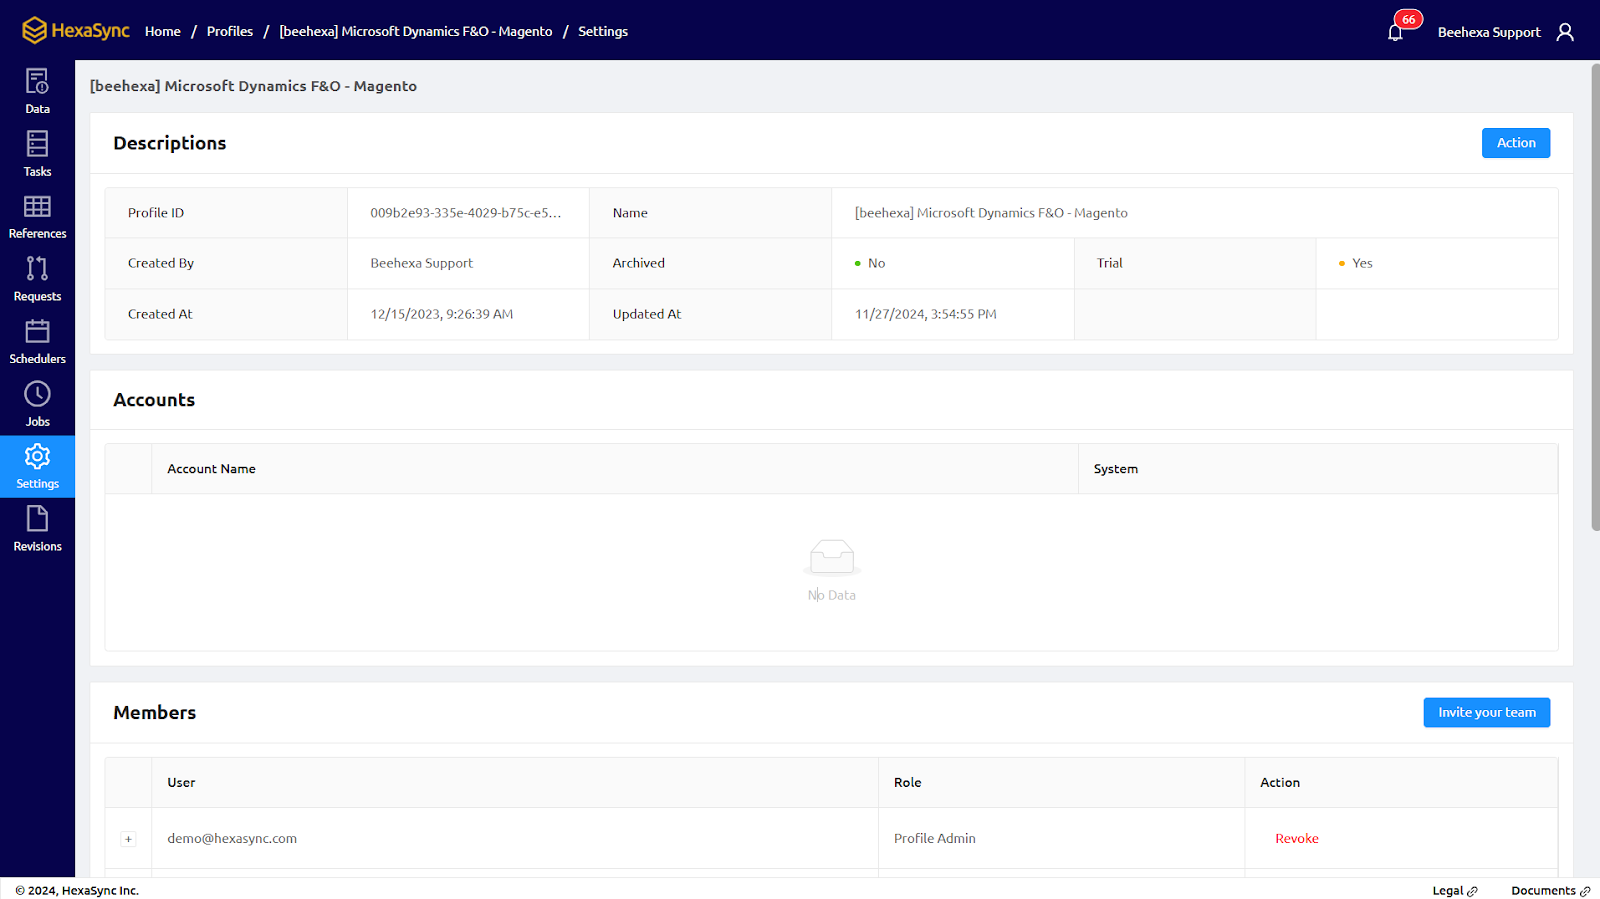
Task: Click the Created By value Beehexa Support
Action: pyautogui.click(x=422, y=263)
